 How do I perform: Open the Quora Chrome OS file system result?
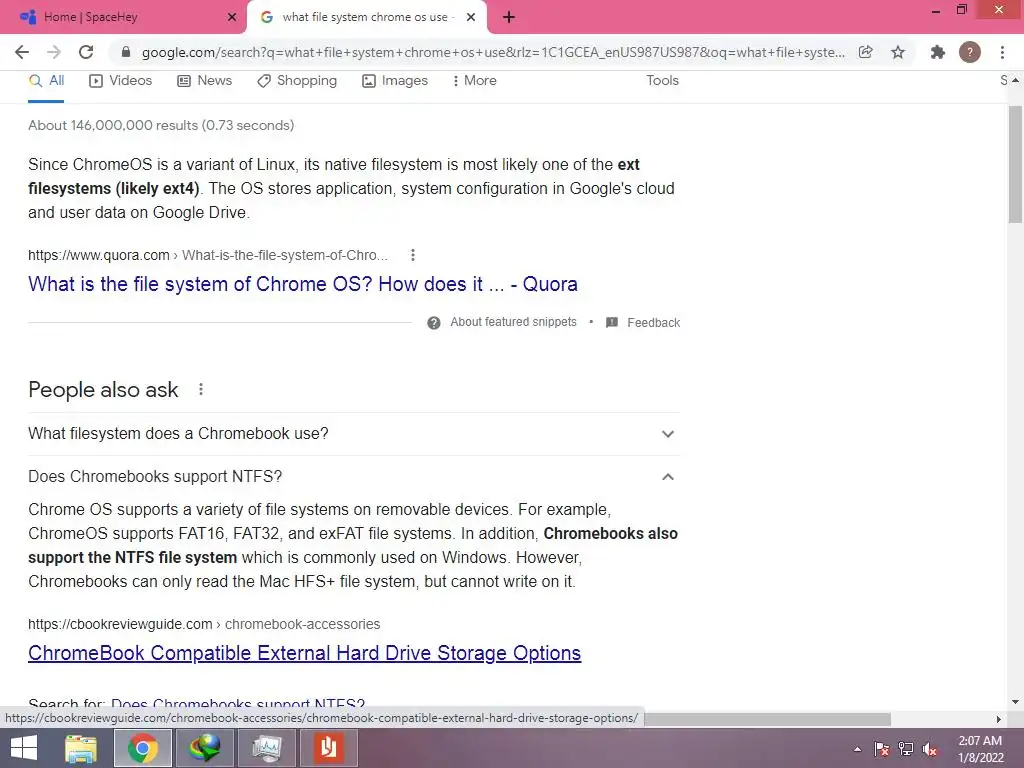point(303,284)
